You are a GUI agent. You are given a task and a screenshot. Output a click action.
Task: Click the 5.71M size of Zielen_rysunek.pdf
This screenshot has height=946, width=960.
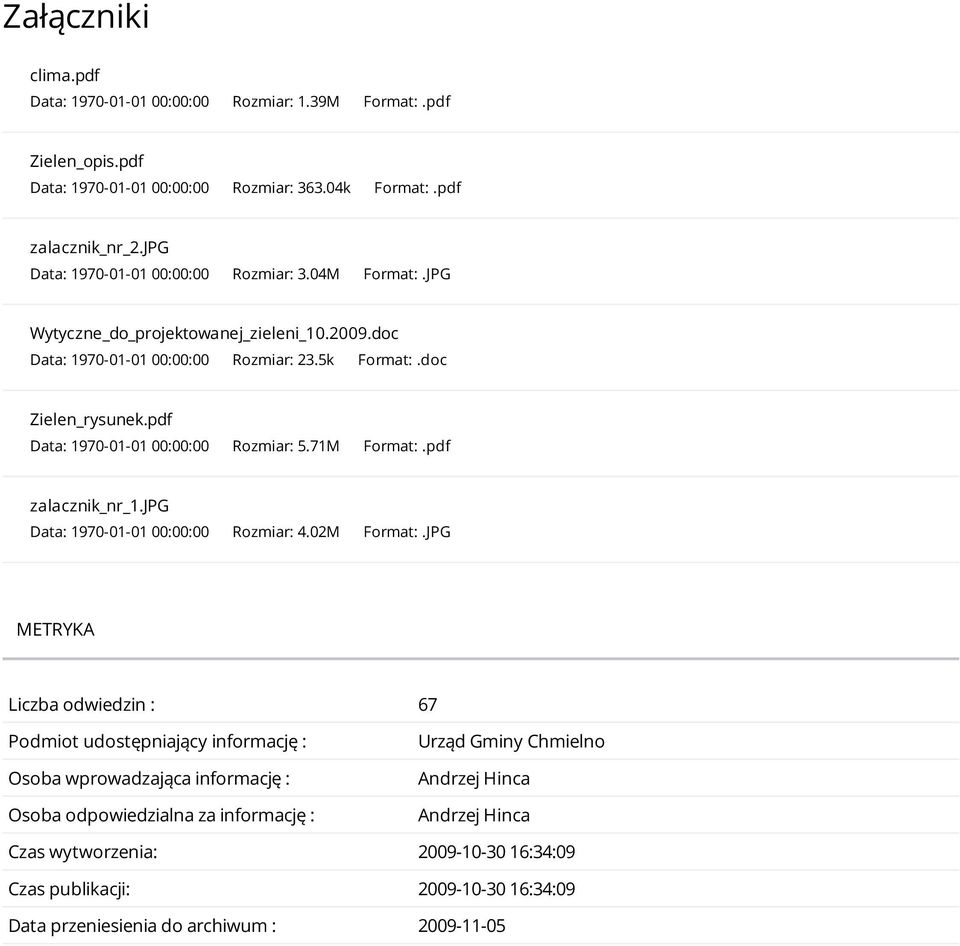tap(318, 446)
